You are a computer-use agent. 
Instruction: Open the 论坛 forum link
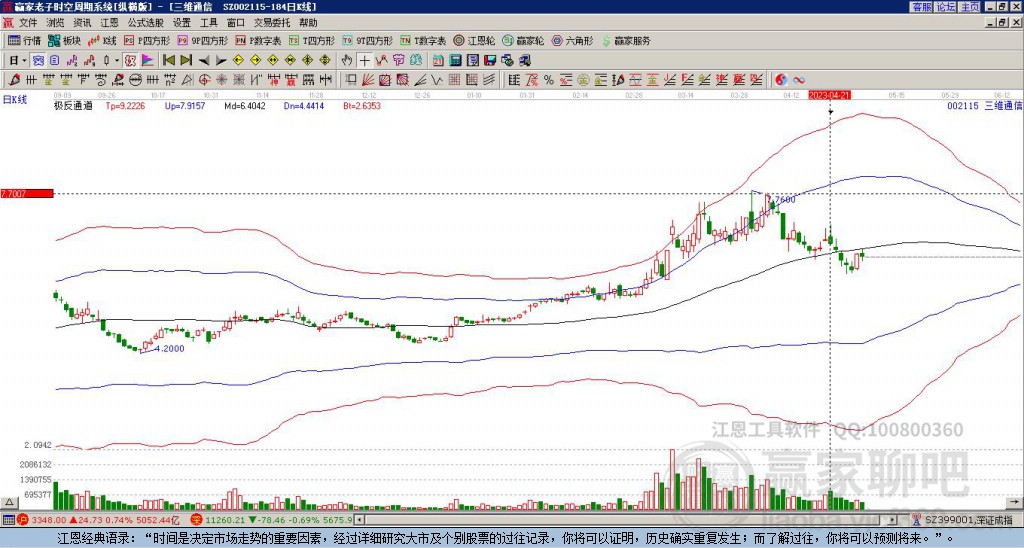(x=946, y=7)
